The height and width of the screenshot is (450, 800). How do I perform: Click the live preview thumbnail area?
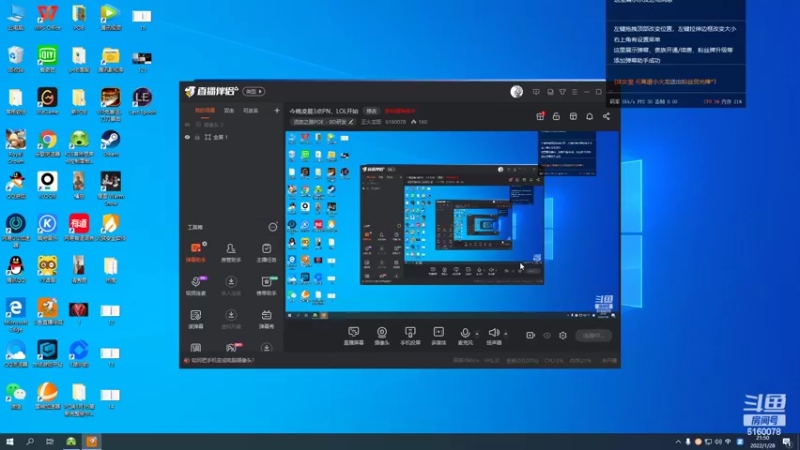pyautogui.click(x=451, y=225)
